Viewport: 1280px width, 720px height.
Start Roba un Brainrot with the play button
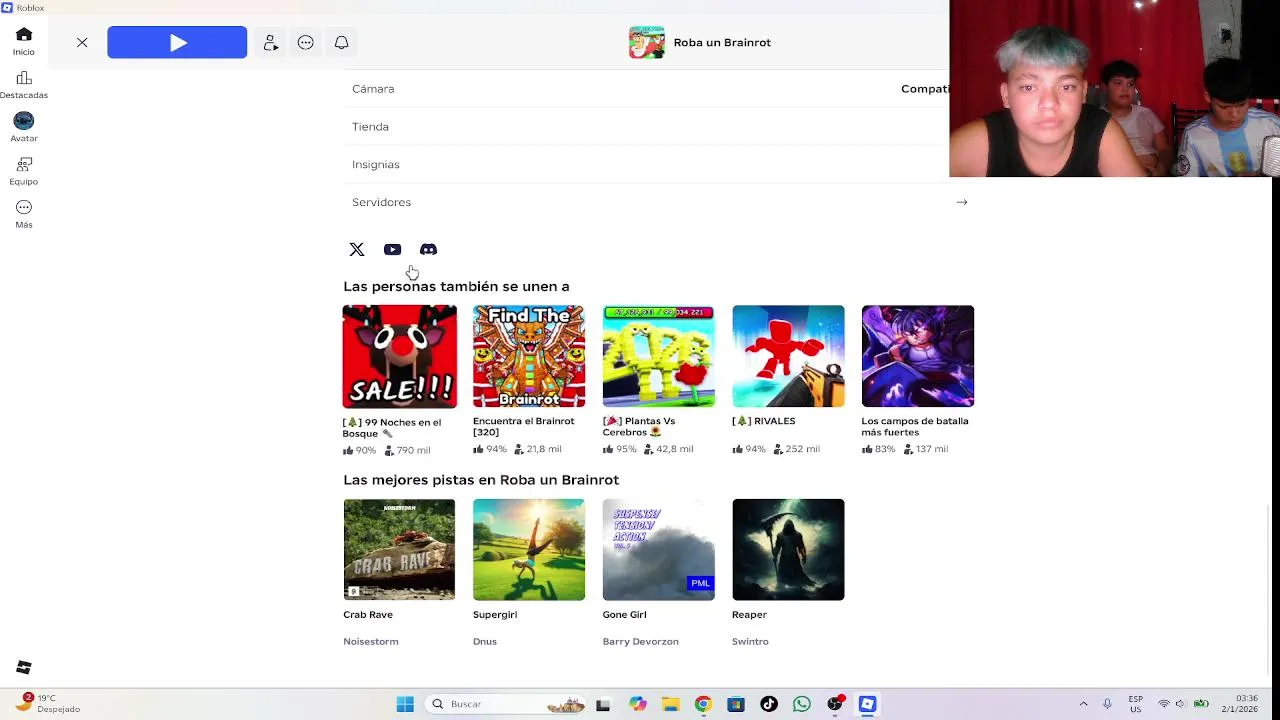pos(177,43)
